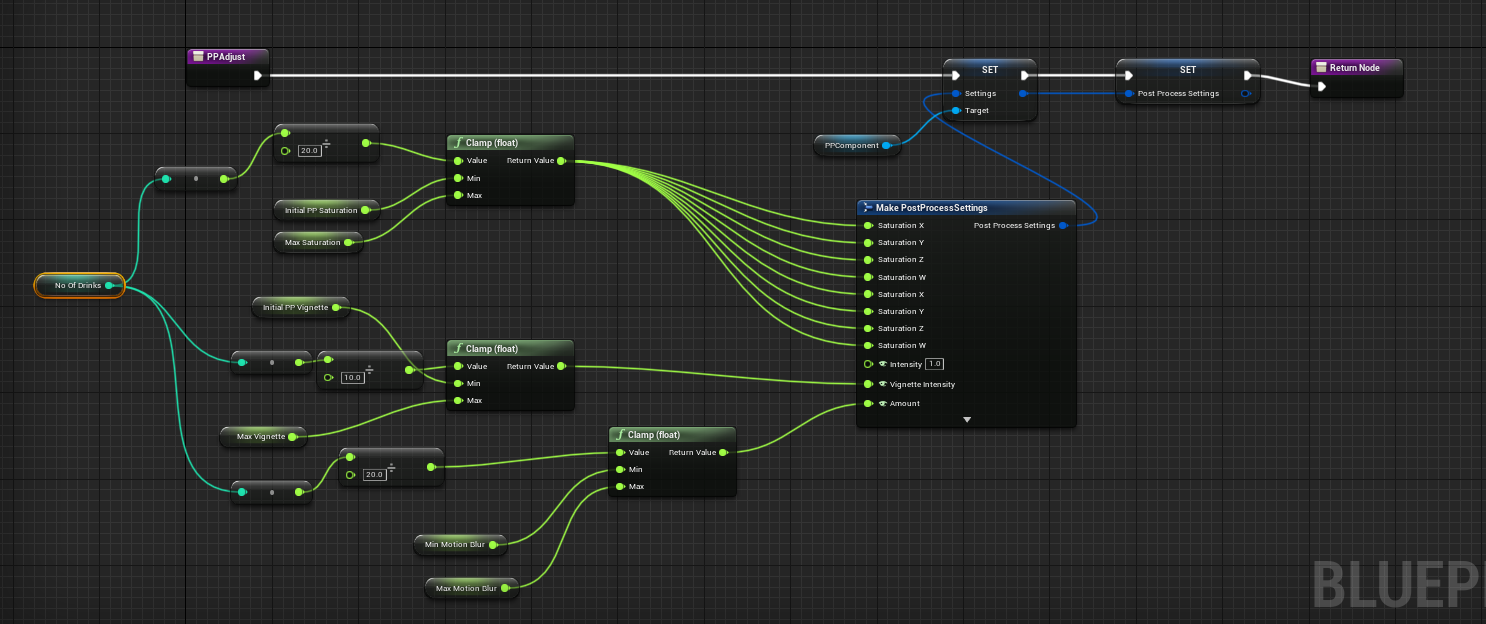
Task: Click the 10.0 divisor input field
Action: pos(353,378)
